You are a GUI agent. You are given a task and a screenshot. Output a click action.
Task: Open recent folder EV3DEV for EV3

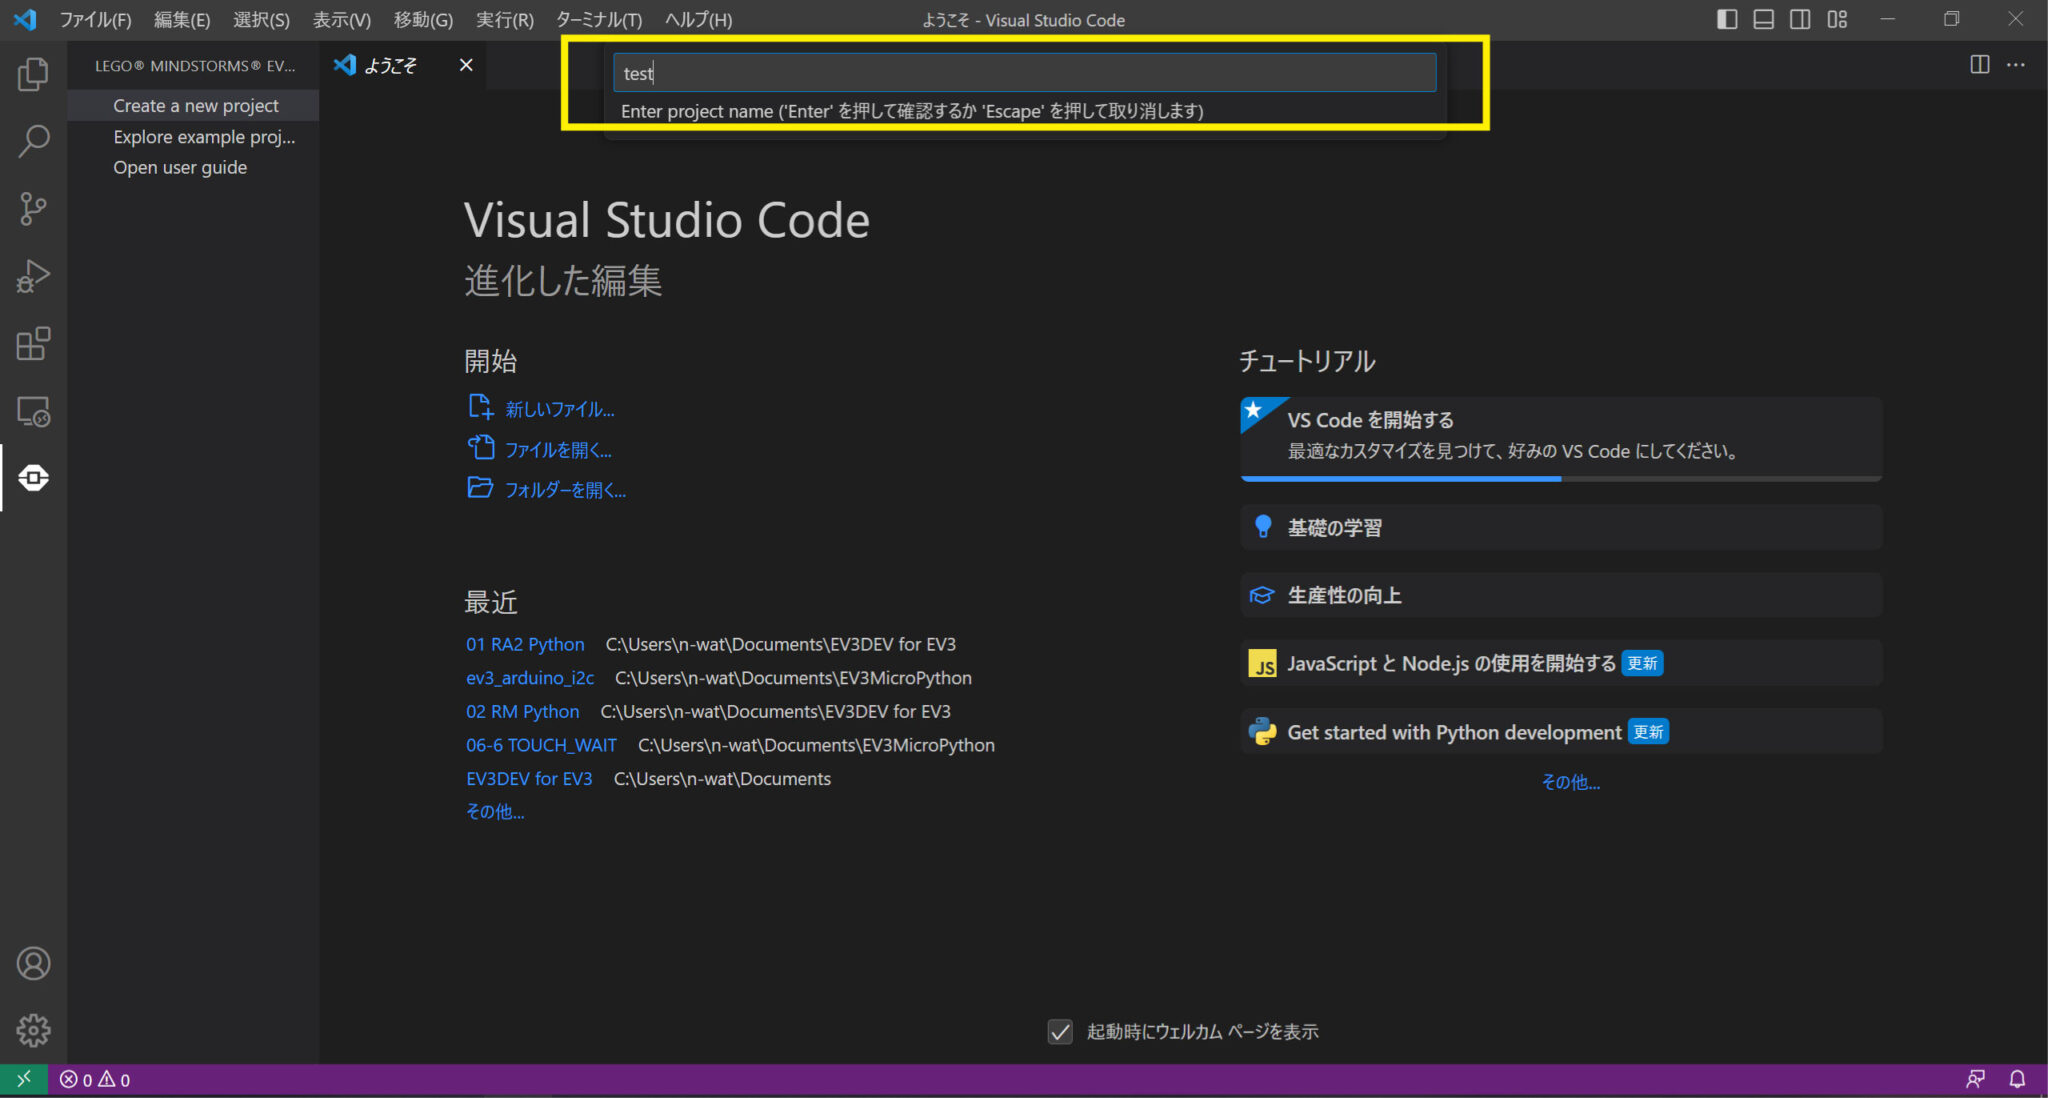tap(529, 778)
